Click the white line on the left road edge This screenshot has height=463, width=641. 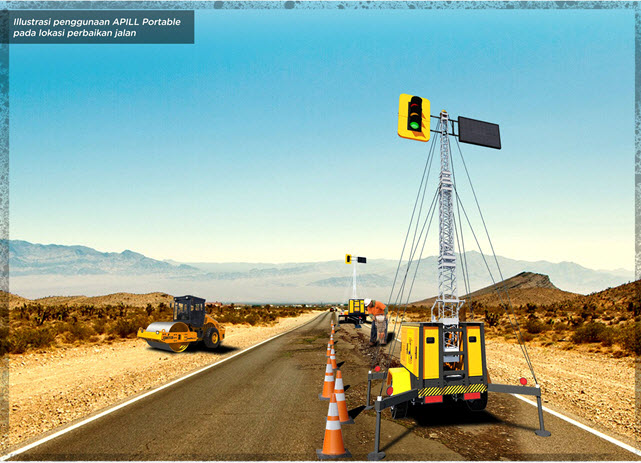click(150, 391)
